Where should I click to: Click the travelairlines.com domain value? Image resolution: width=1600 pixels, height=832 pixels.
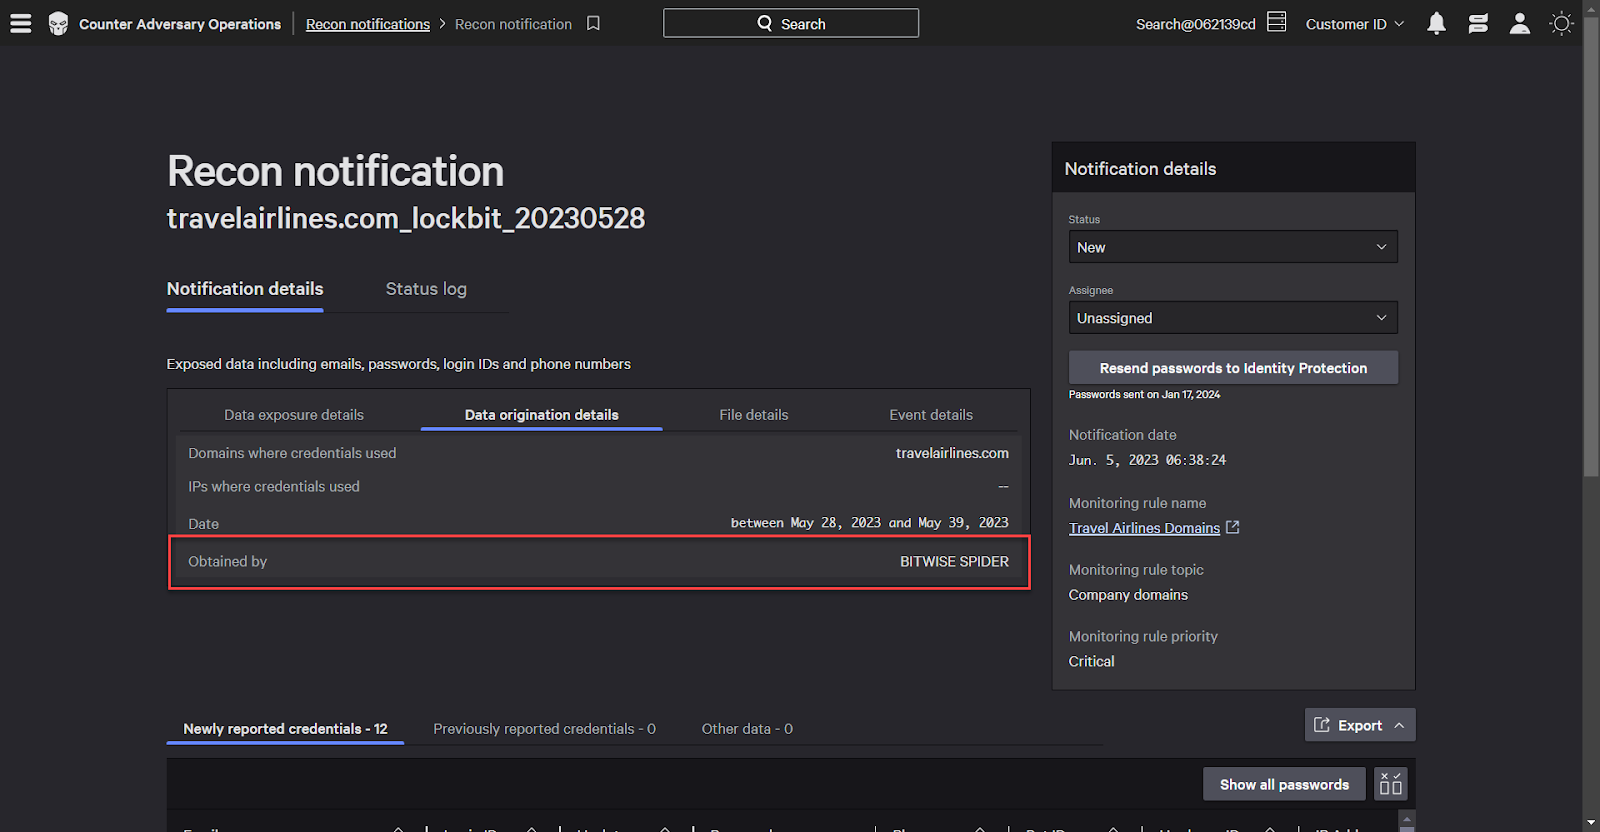pyautogui.click(x=952, y=453)
